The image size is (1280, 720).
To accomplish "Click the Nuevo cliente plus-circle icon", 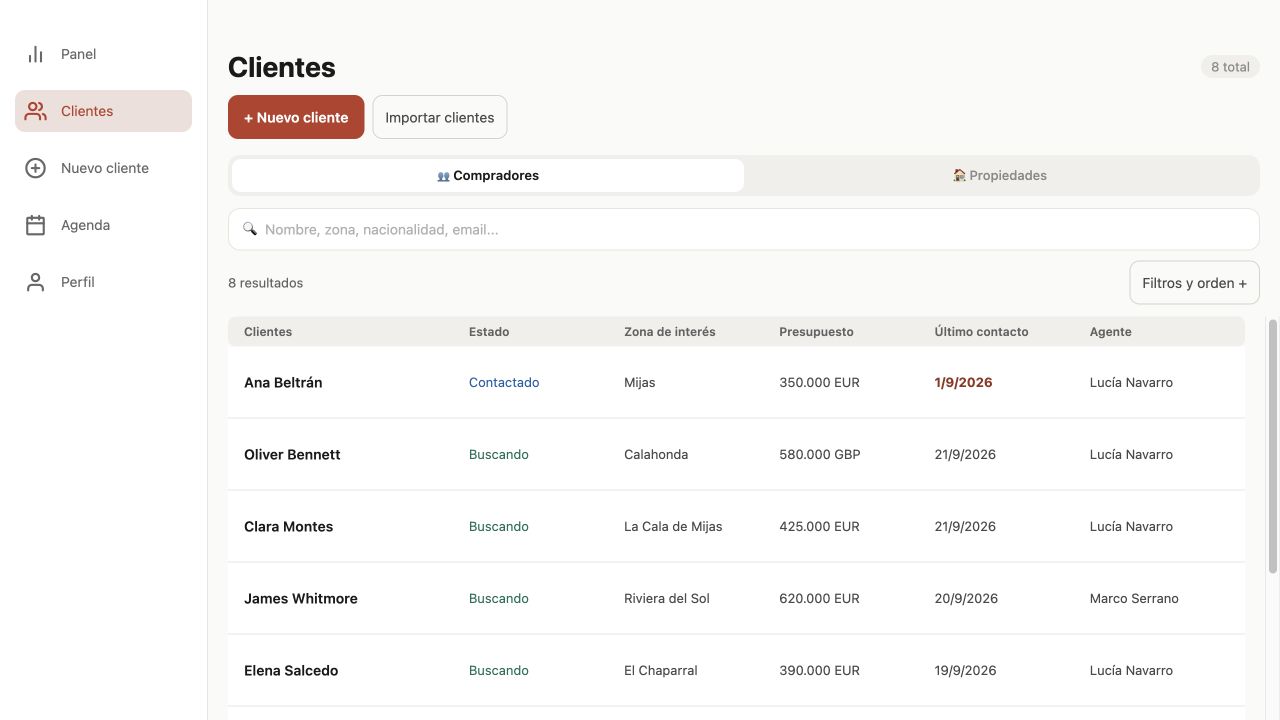I will click(x=36, y=168).
